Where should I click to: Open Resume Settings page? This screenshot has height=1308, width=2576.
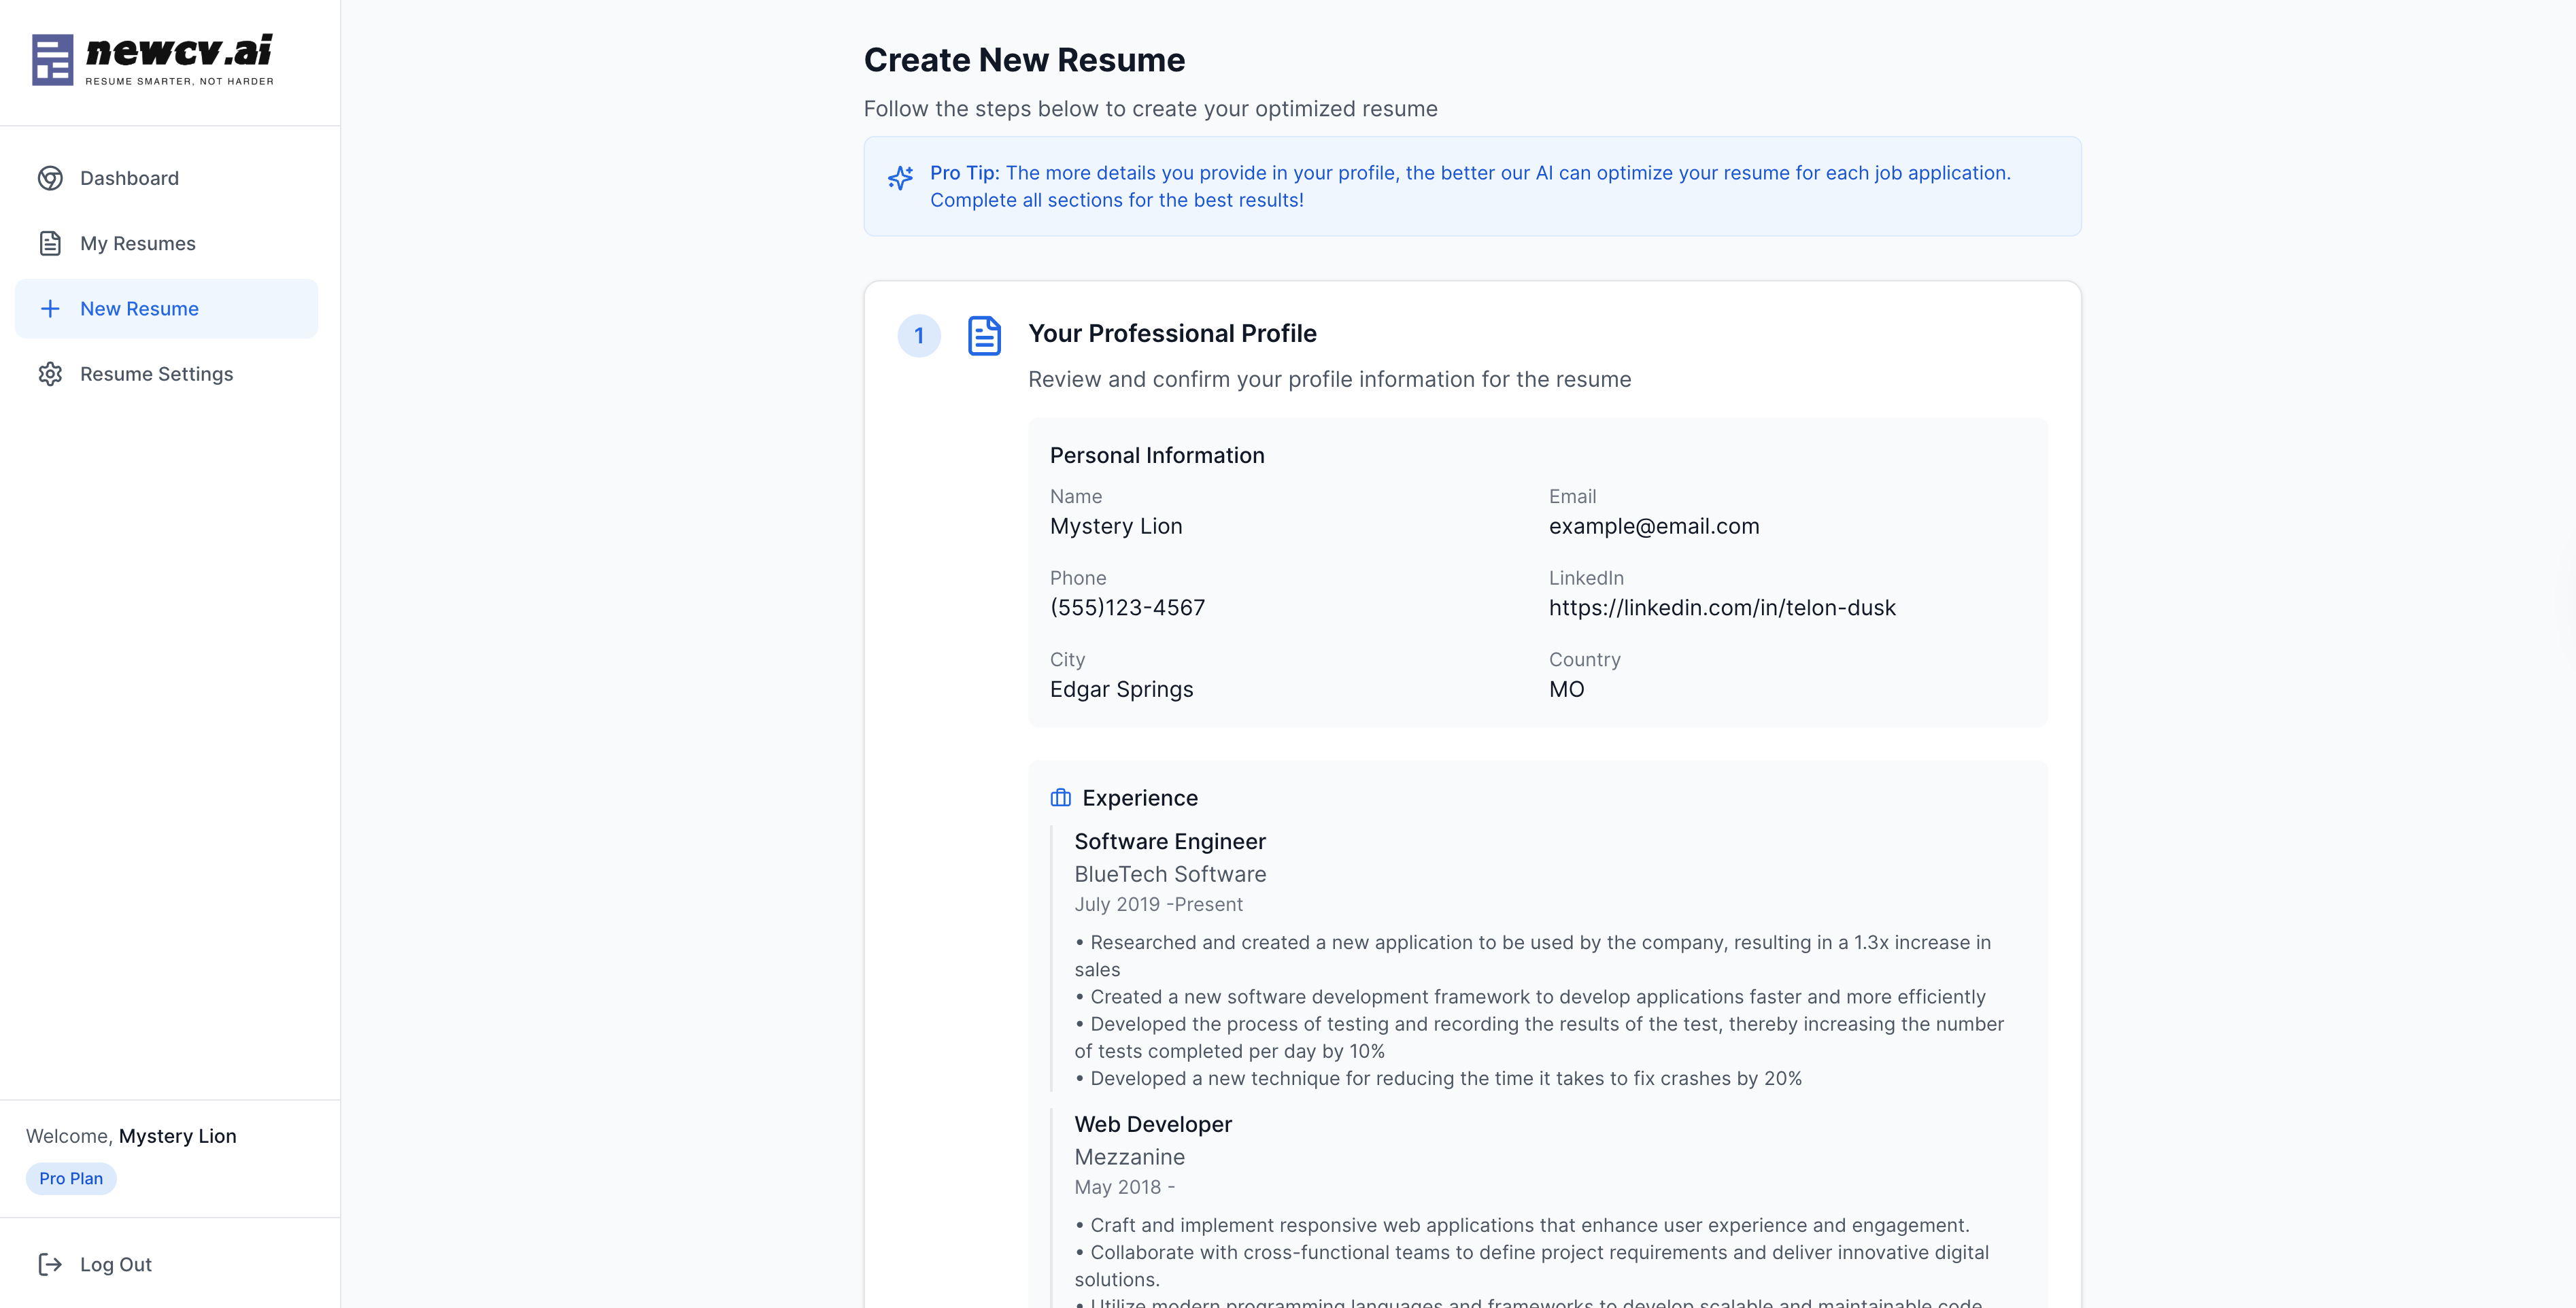coord(156,374)
